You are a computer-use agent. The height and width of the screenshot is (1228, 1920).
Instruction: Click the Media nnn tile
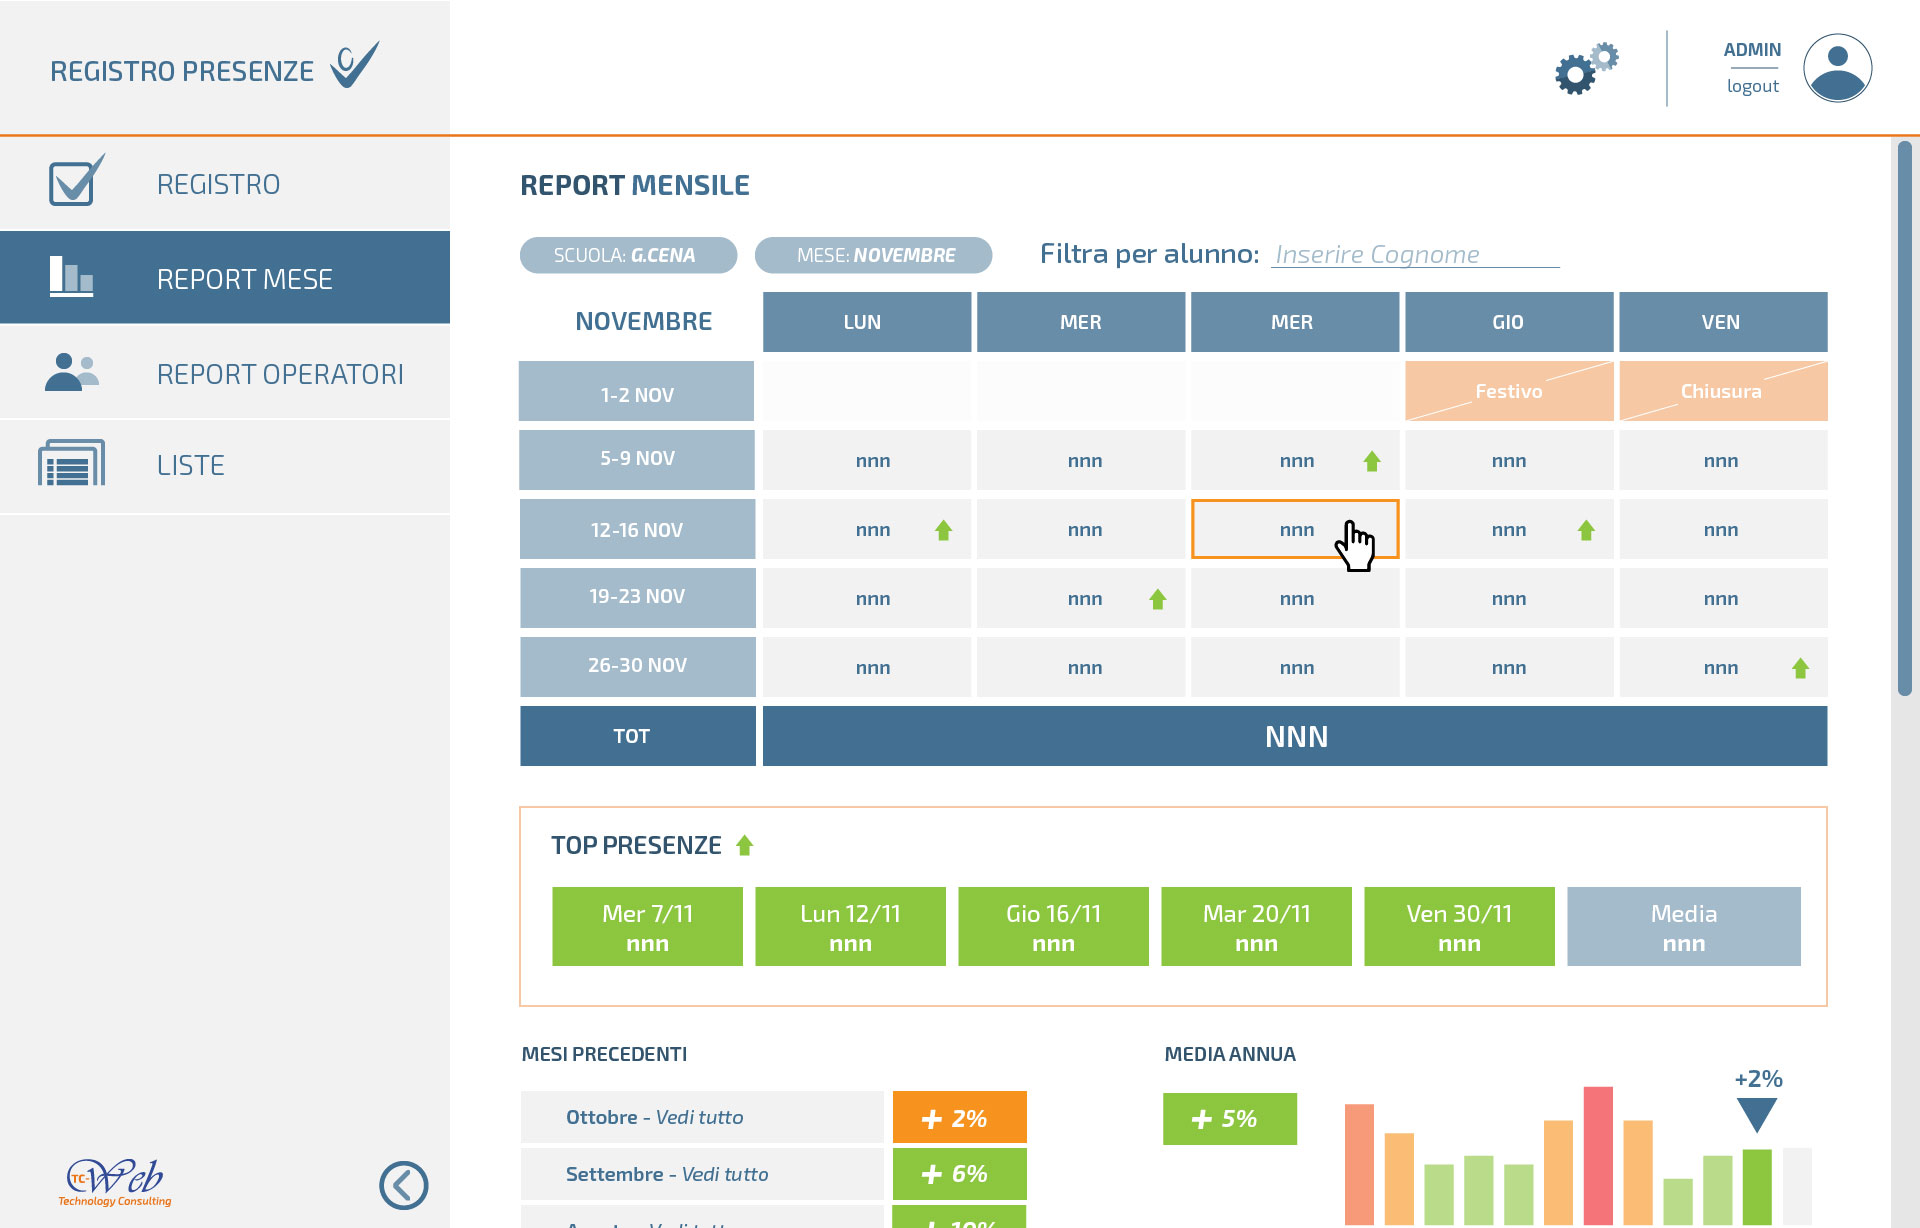pos(1684,926)
